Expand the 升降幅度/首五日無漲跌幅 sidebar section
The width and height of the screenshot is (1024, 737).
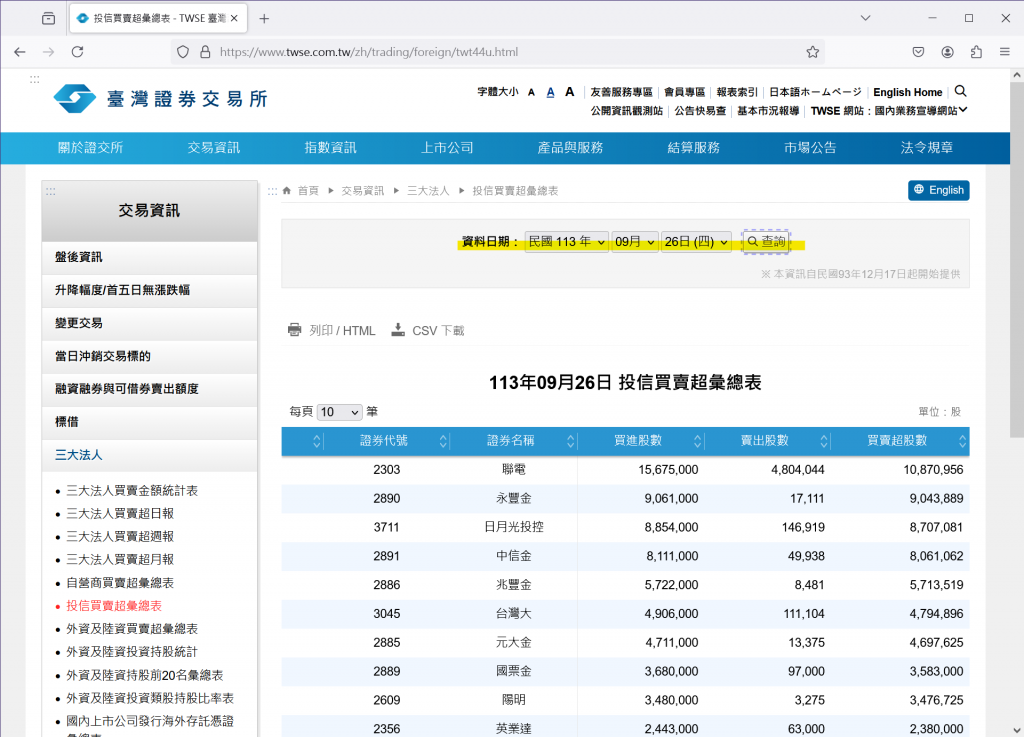150,290
